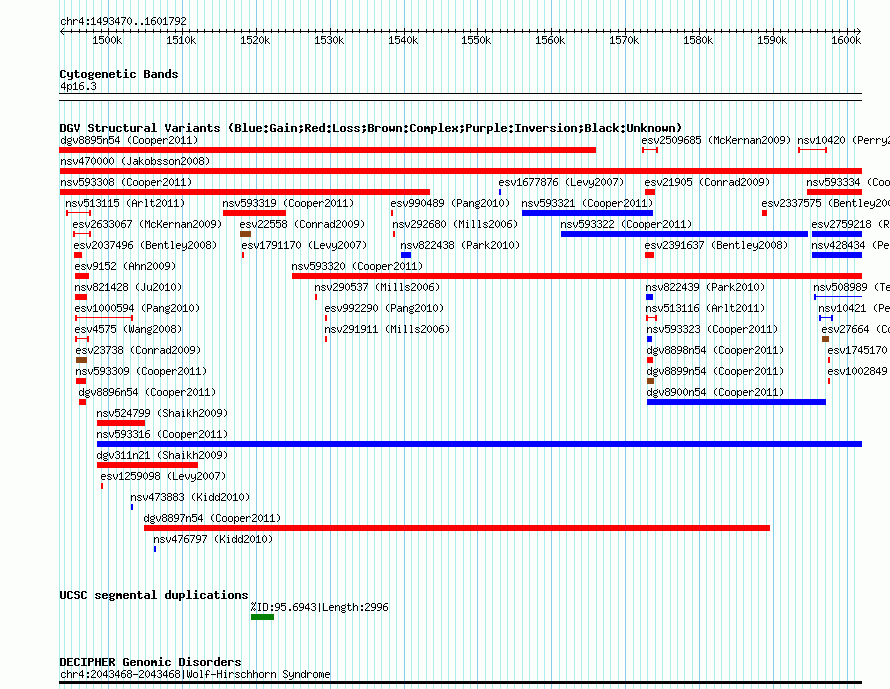The image size is (890, 689).
Task: Open esv21905 (Conrad2009) label
Action: [707, 182]
